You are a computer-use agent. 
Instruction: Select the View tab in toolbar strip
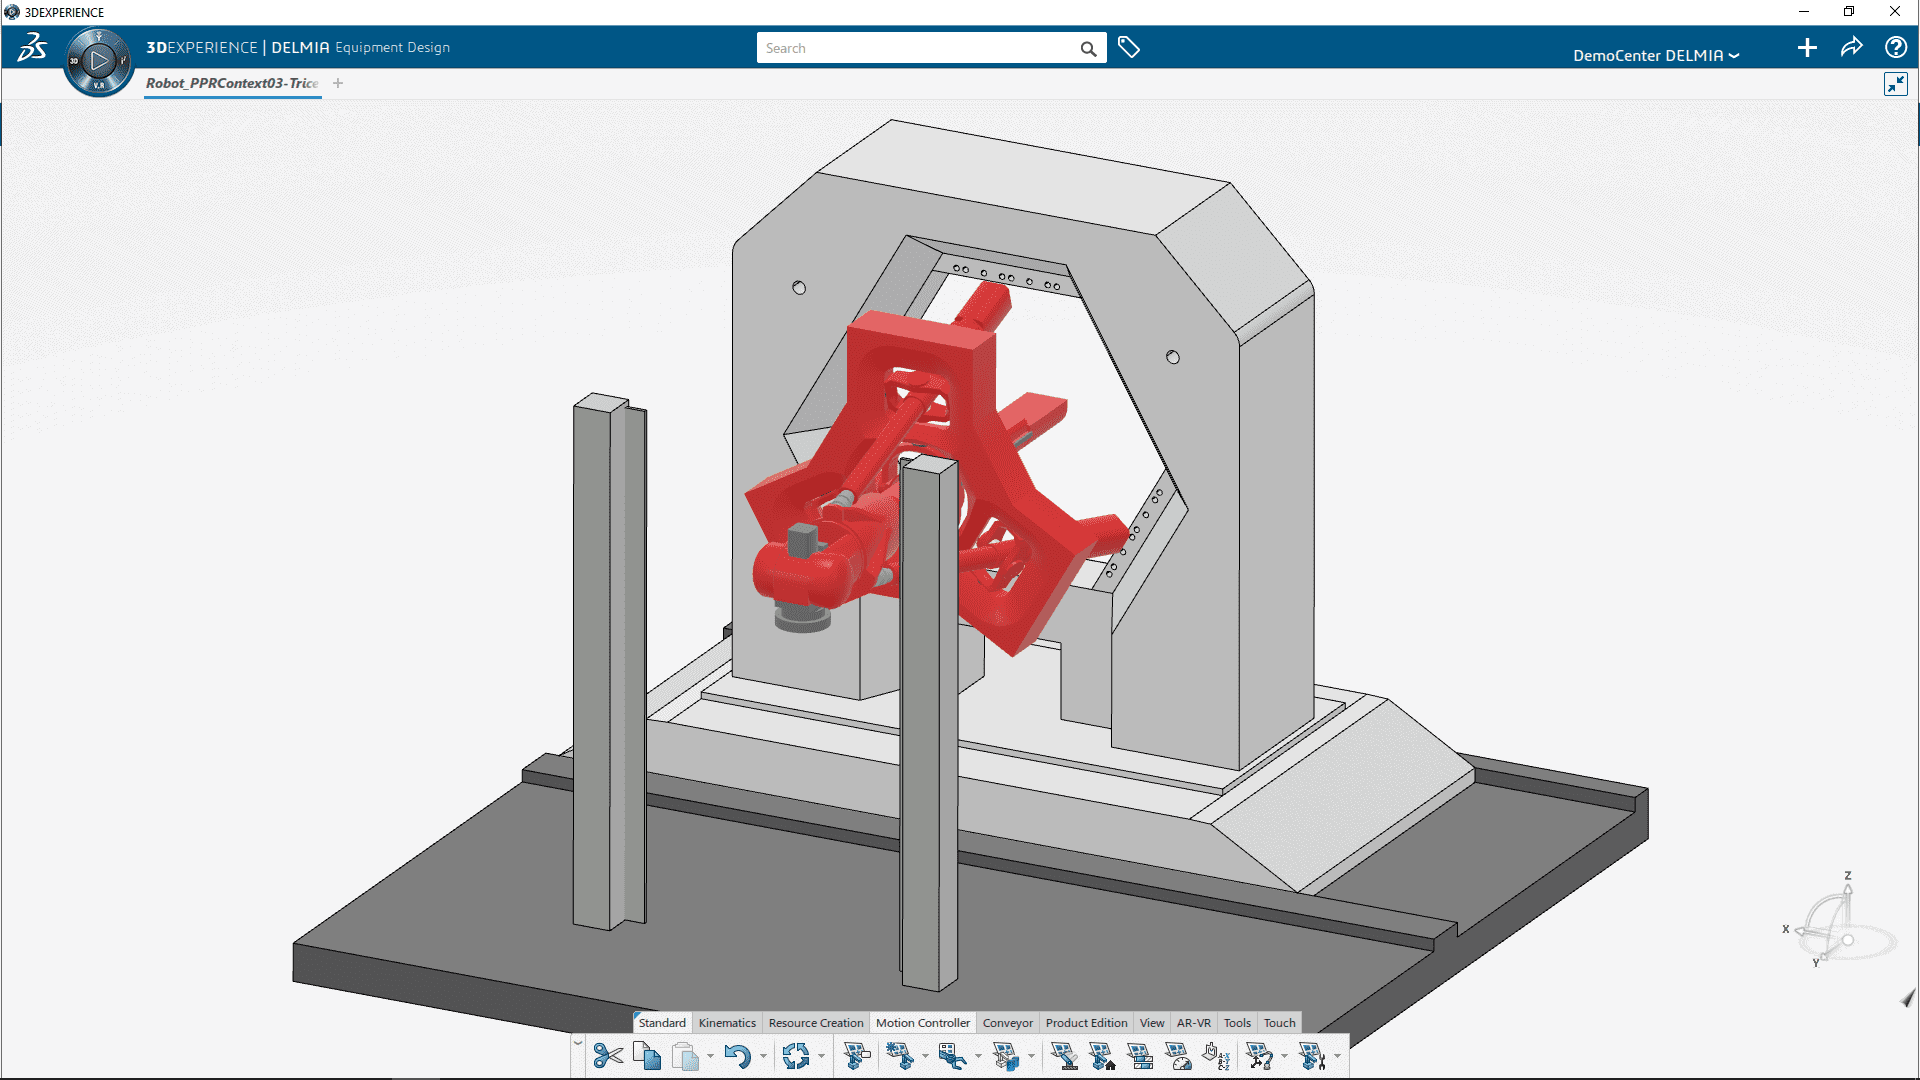(1149, 1022)
